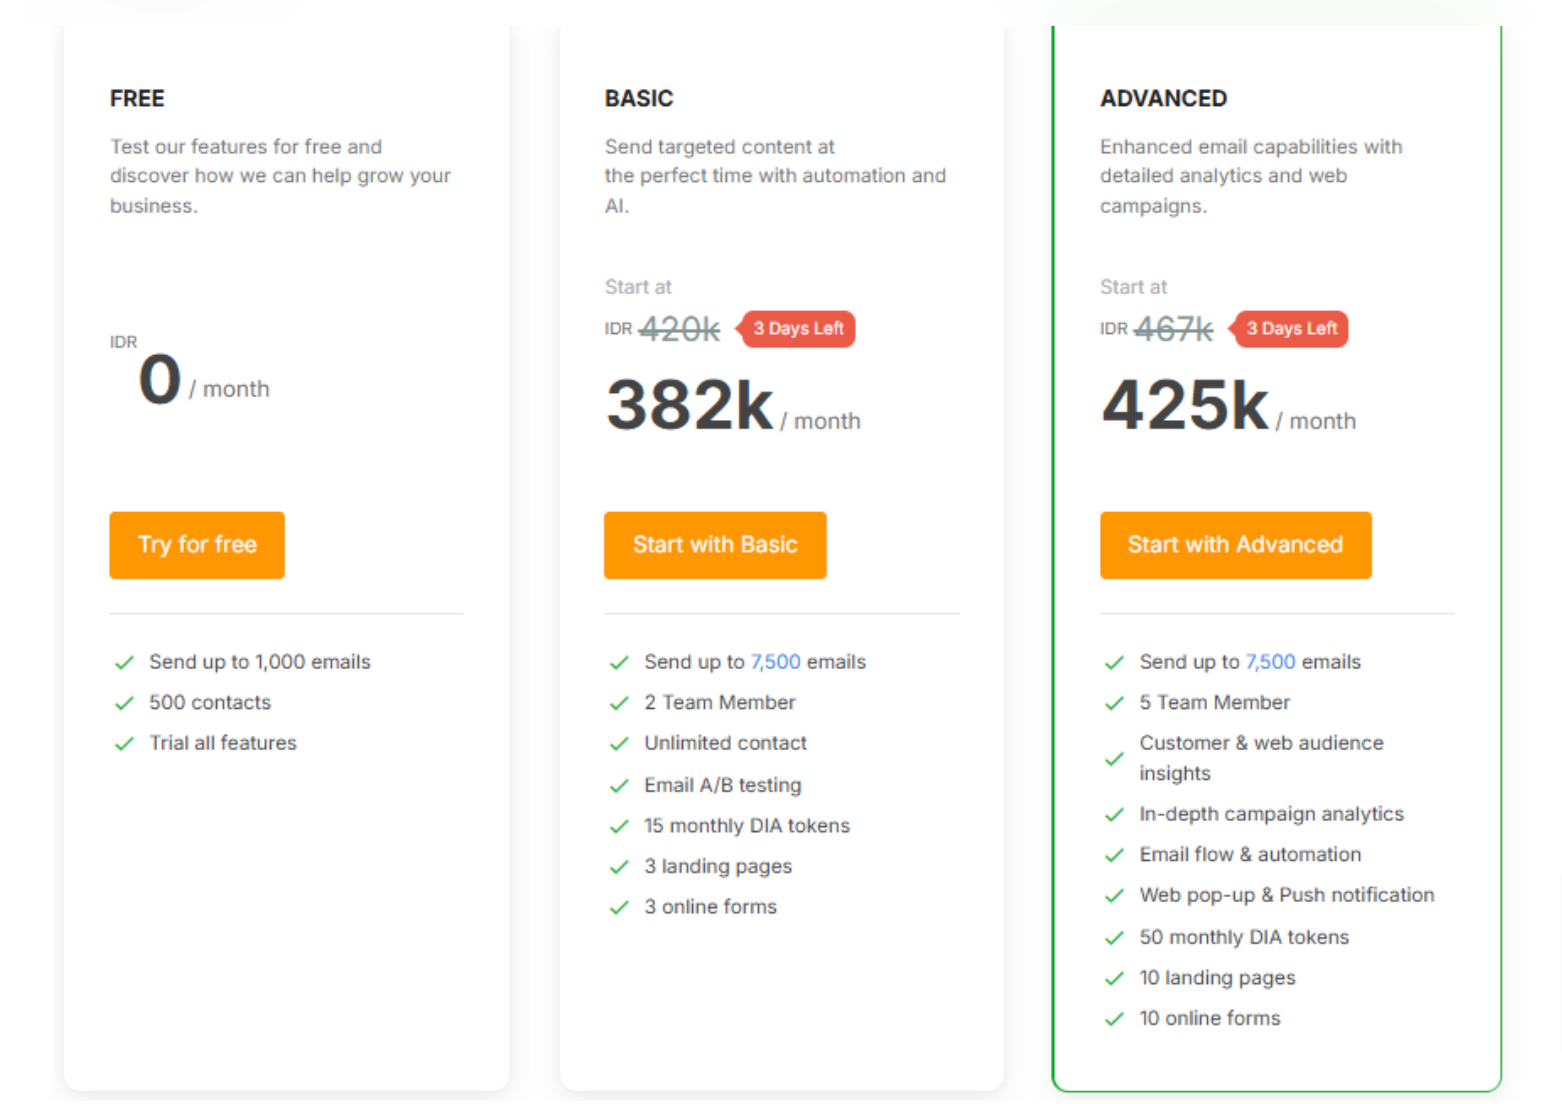Image resolution: width=1562 pixels, height=1104 pixels.
Task: Click checkmark icon next to Email A/B testing
Action: (619, 786)
